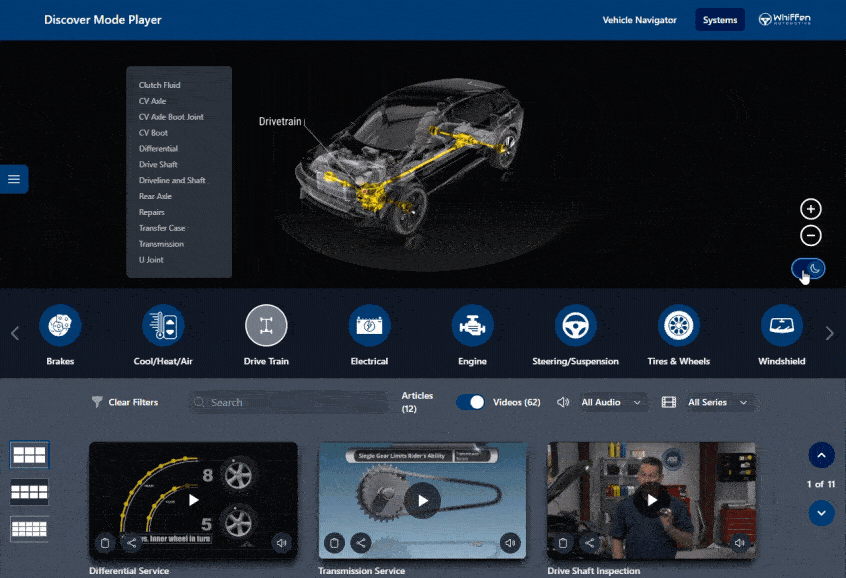Image resolution: width=846 pixels, height=578 pixels.
Task: Open the Vehicle Navigator tab
Action: pos(639,20)
